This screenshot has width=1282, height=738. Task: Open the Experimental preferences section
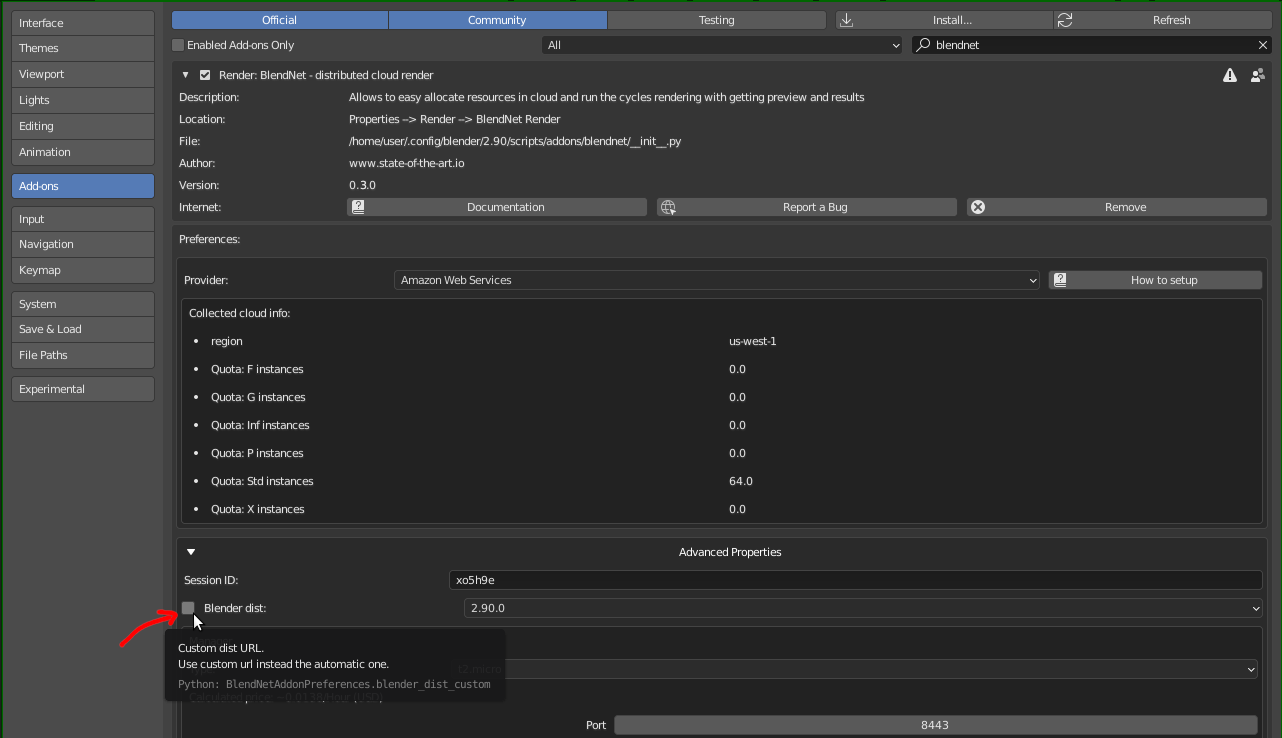pyautogui.click(x=83, y=389)
